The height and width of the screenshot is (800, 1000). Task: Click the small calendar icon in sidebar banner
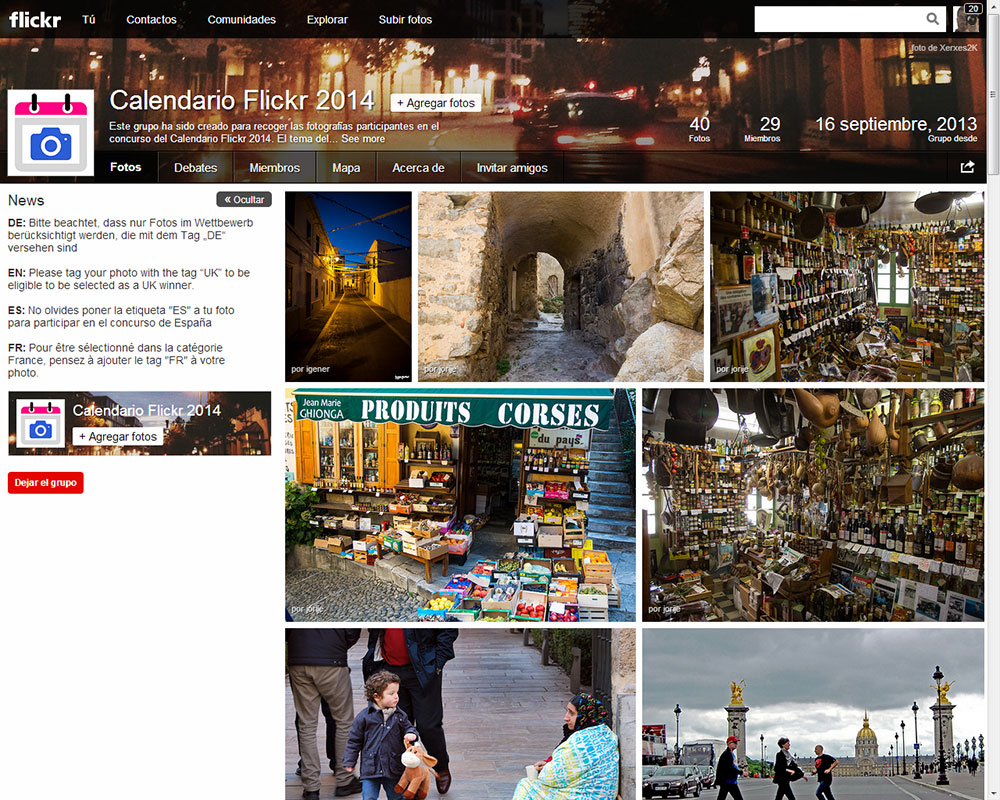[40, 423]
